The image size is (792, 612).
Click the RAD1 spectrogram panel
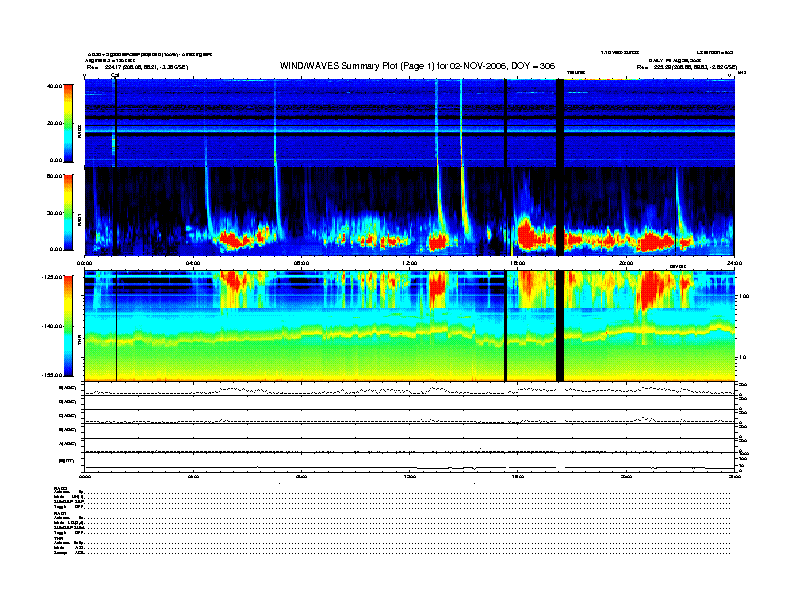(x=409, y=212)
